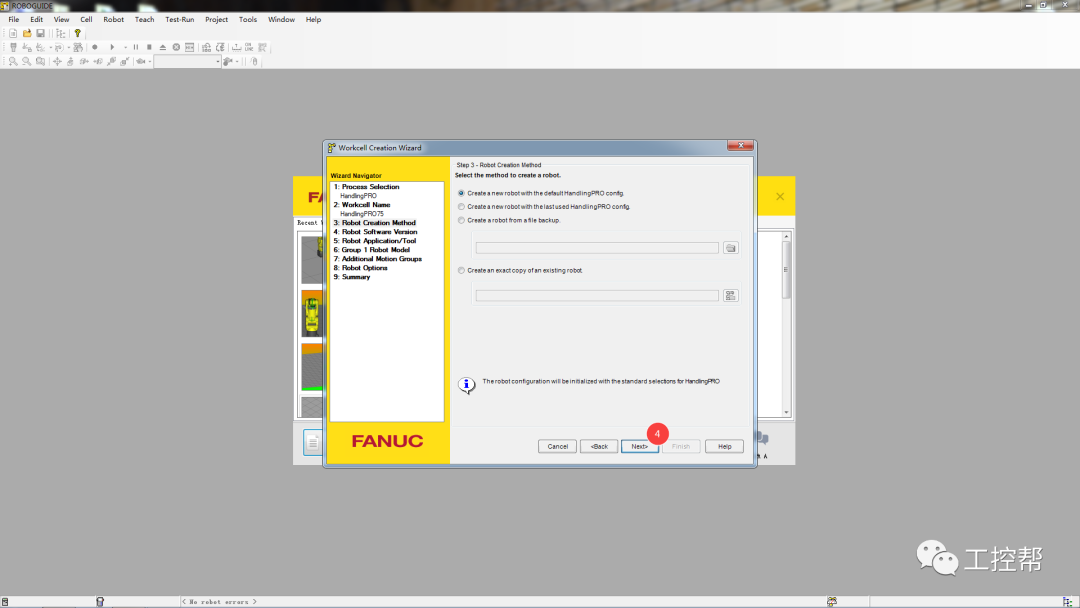Go to '2: Workcell Name' in Wizard Navigator

tap(362, 205)
